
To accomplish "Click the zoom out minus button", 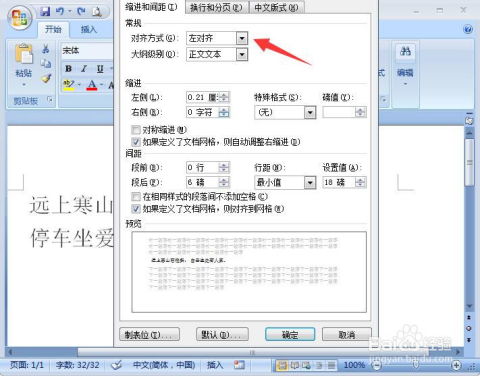I will [376, 366].
